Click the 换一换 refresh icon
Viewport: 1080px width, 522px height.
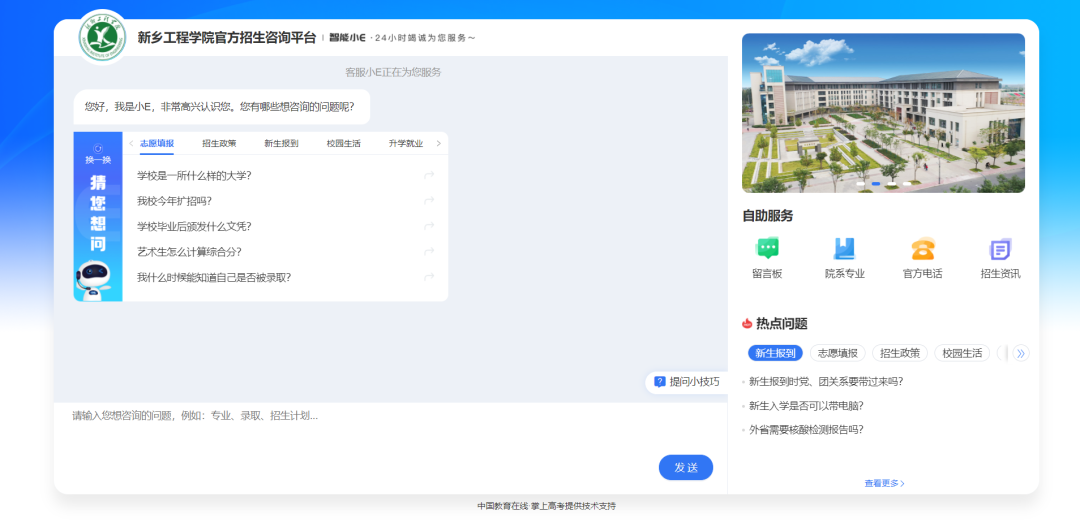[x=98, y=148]
